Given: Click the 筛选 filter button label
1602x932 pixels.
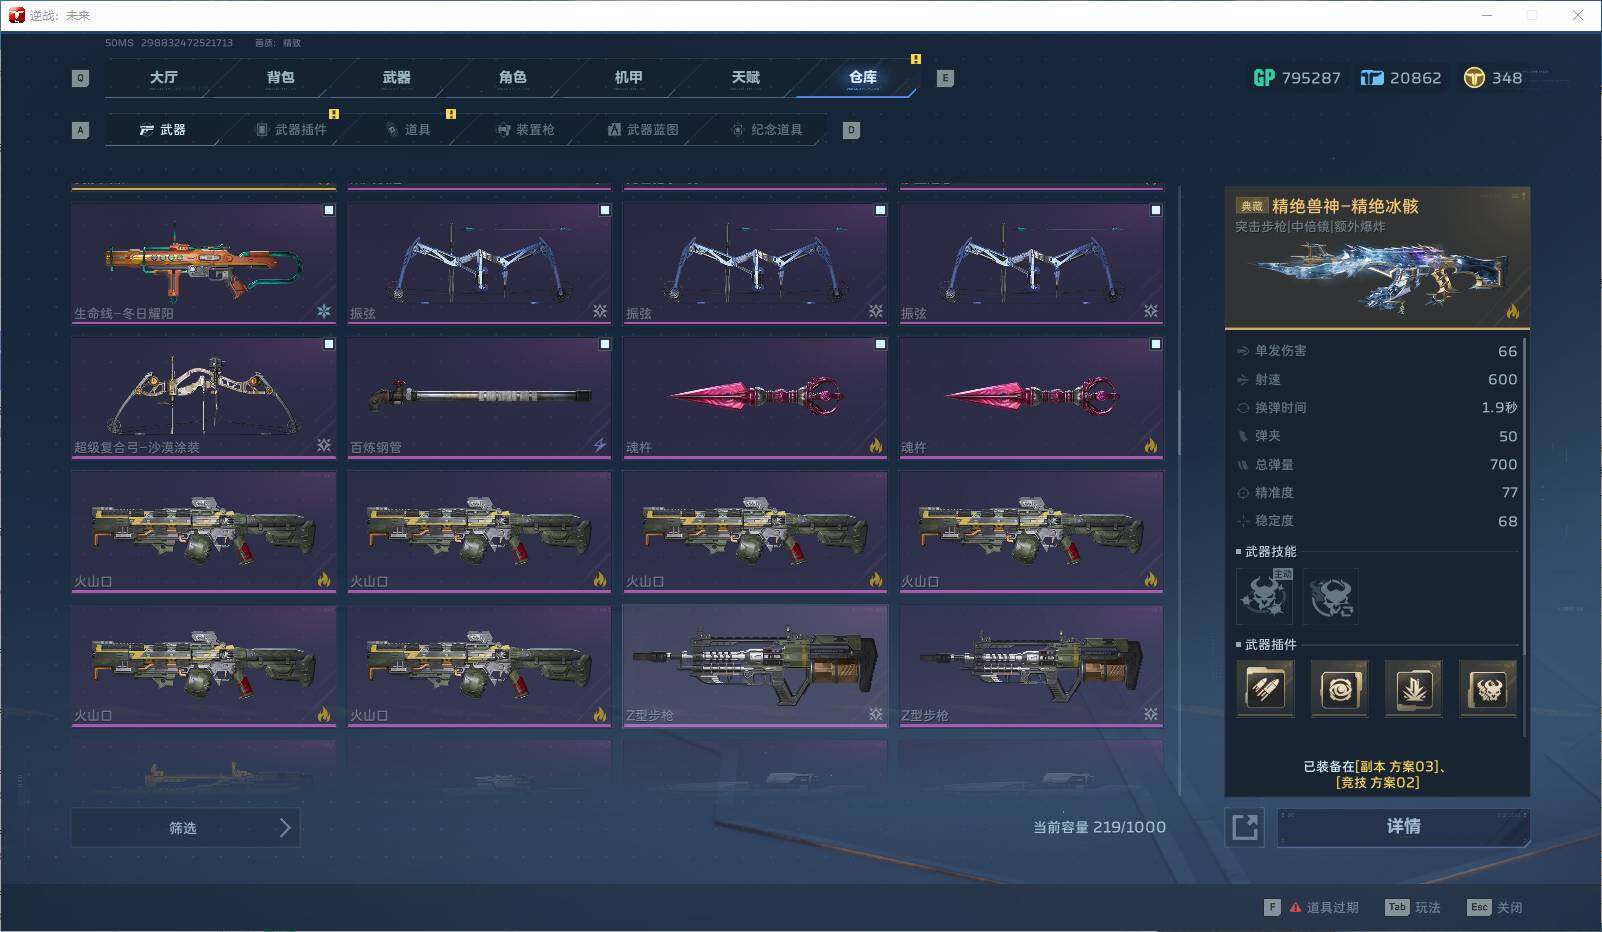Looking at the screenshot, I should tap(183, 828).
